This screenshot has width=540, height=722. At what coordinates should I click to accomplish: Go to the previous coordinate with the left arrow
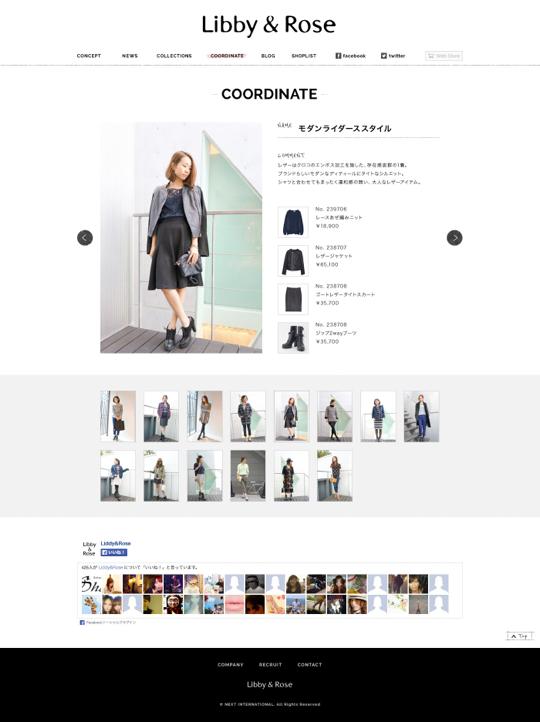[85, 238]
